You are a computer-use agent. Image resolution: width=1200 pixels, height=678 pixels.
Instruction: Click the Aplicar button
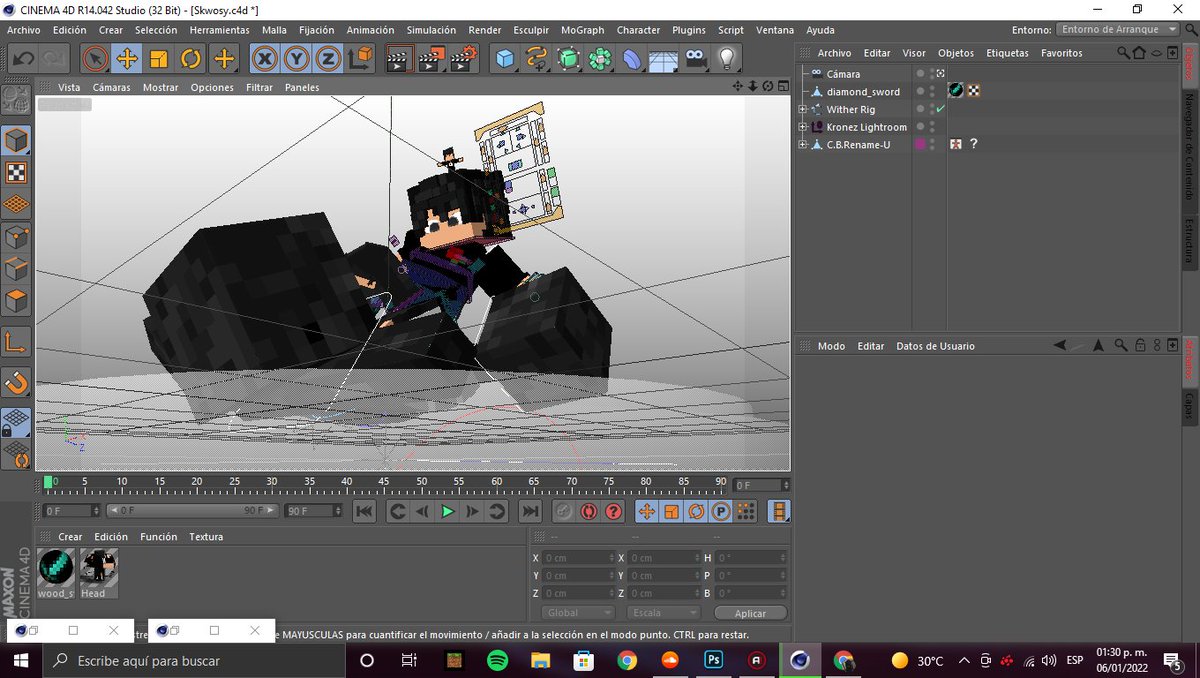pos(750,613)
